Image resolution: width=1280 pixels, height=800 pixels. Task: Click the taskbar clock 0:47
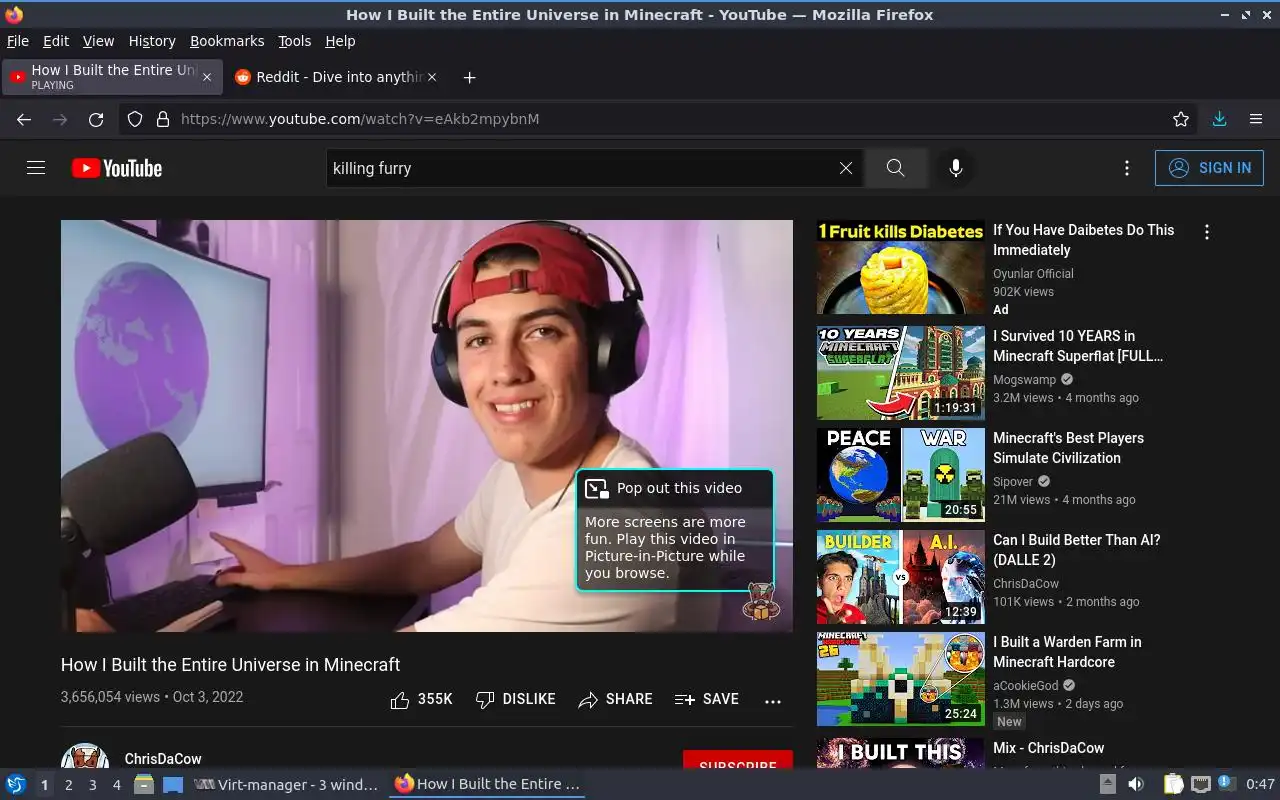point(1260,785)
